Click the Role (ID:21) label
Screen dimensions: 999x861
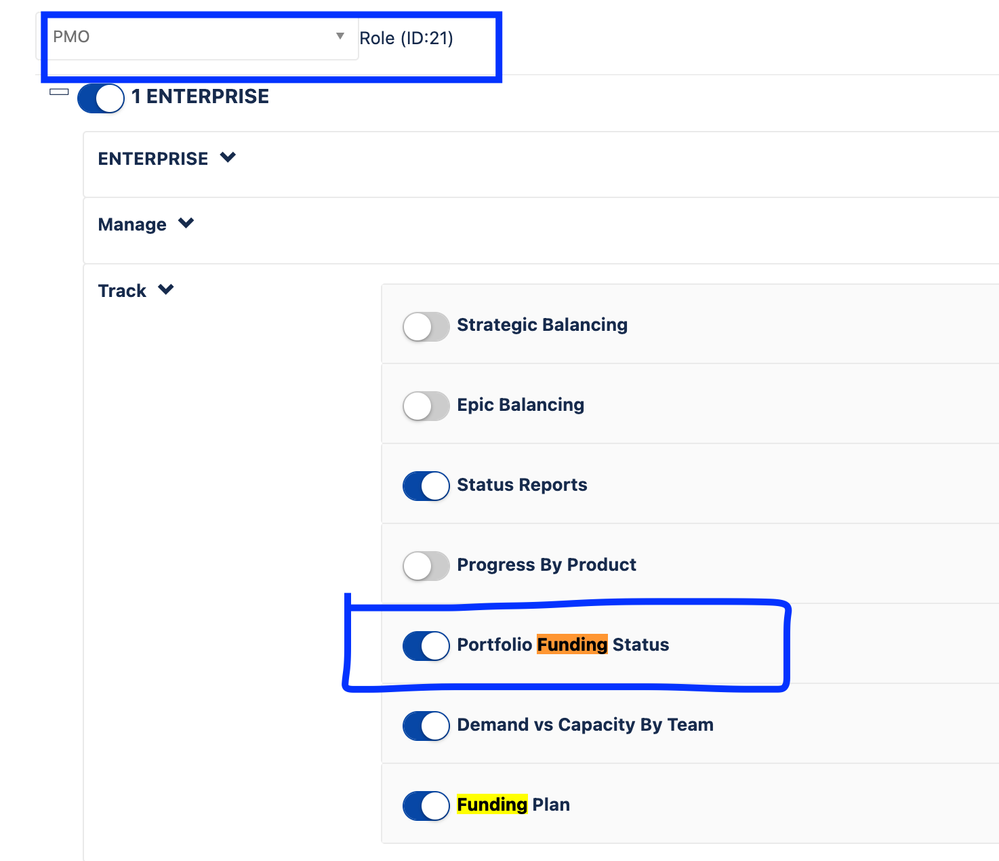click(406, 38)
